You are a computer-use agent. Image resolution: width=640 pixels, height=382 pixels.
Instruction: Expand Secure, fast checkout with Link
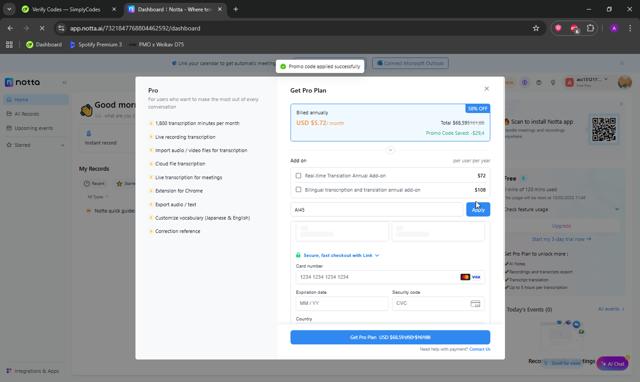pos(341,255)
